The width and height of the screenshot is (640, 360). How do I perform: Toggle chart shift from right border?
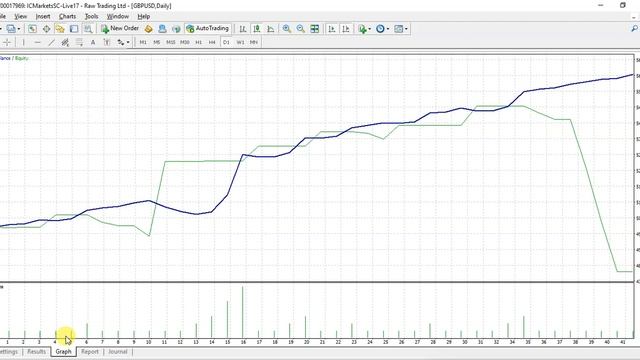(x=346, y=29)
